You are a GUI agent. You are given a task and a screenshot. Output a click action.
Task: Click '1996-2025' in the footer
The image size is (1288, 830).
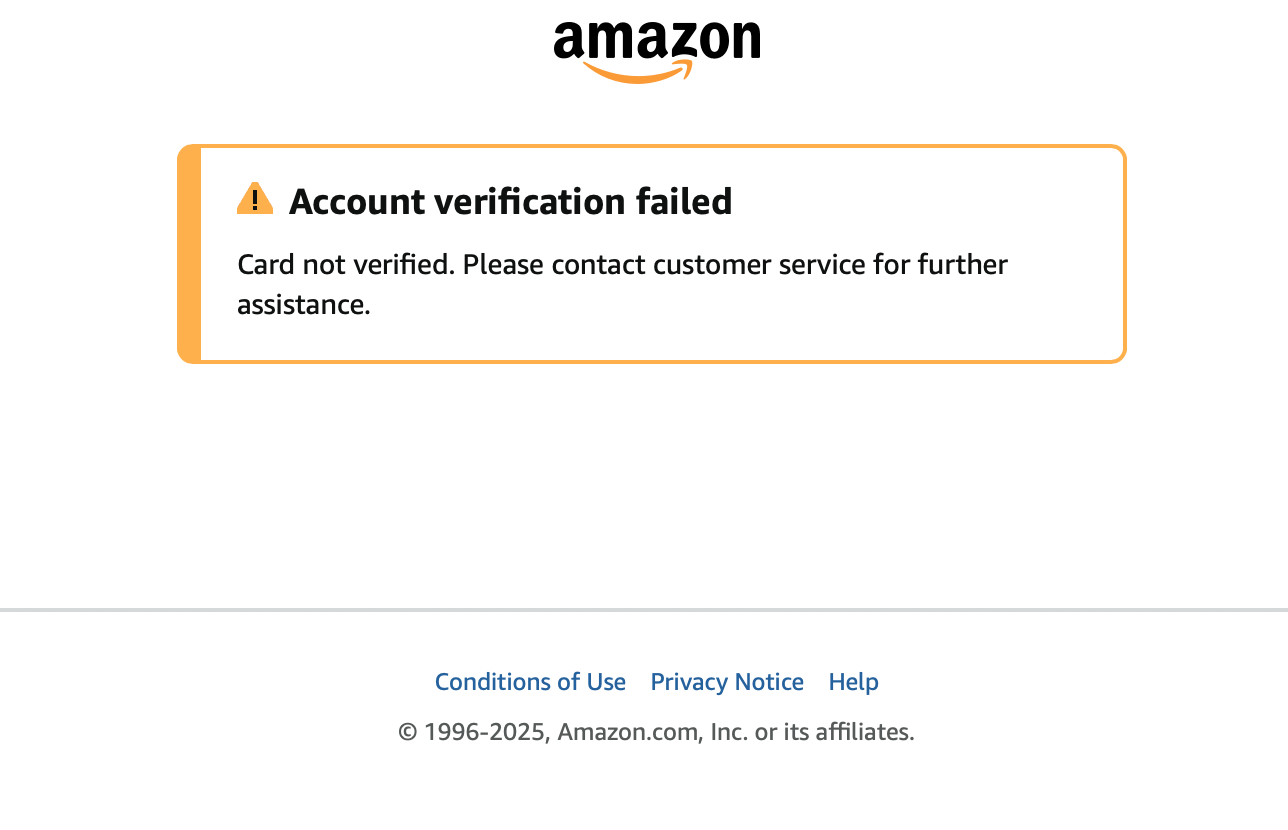click(x=484, y=732)
